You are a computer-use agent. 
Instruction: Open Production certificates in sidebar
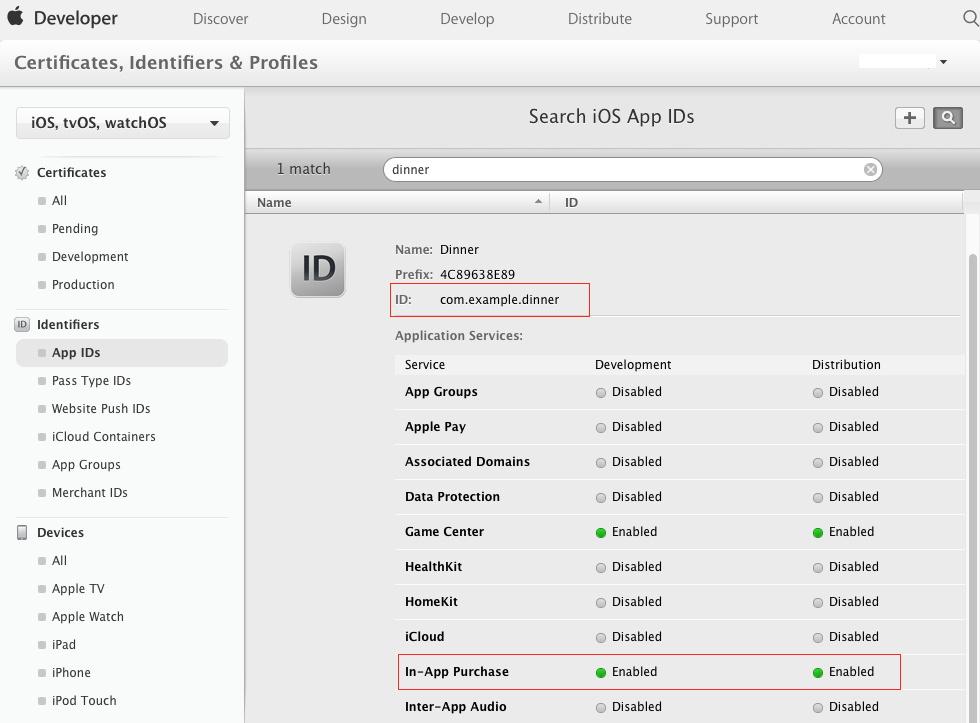[x=83, y=285]
